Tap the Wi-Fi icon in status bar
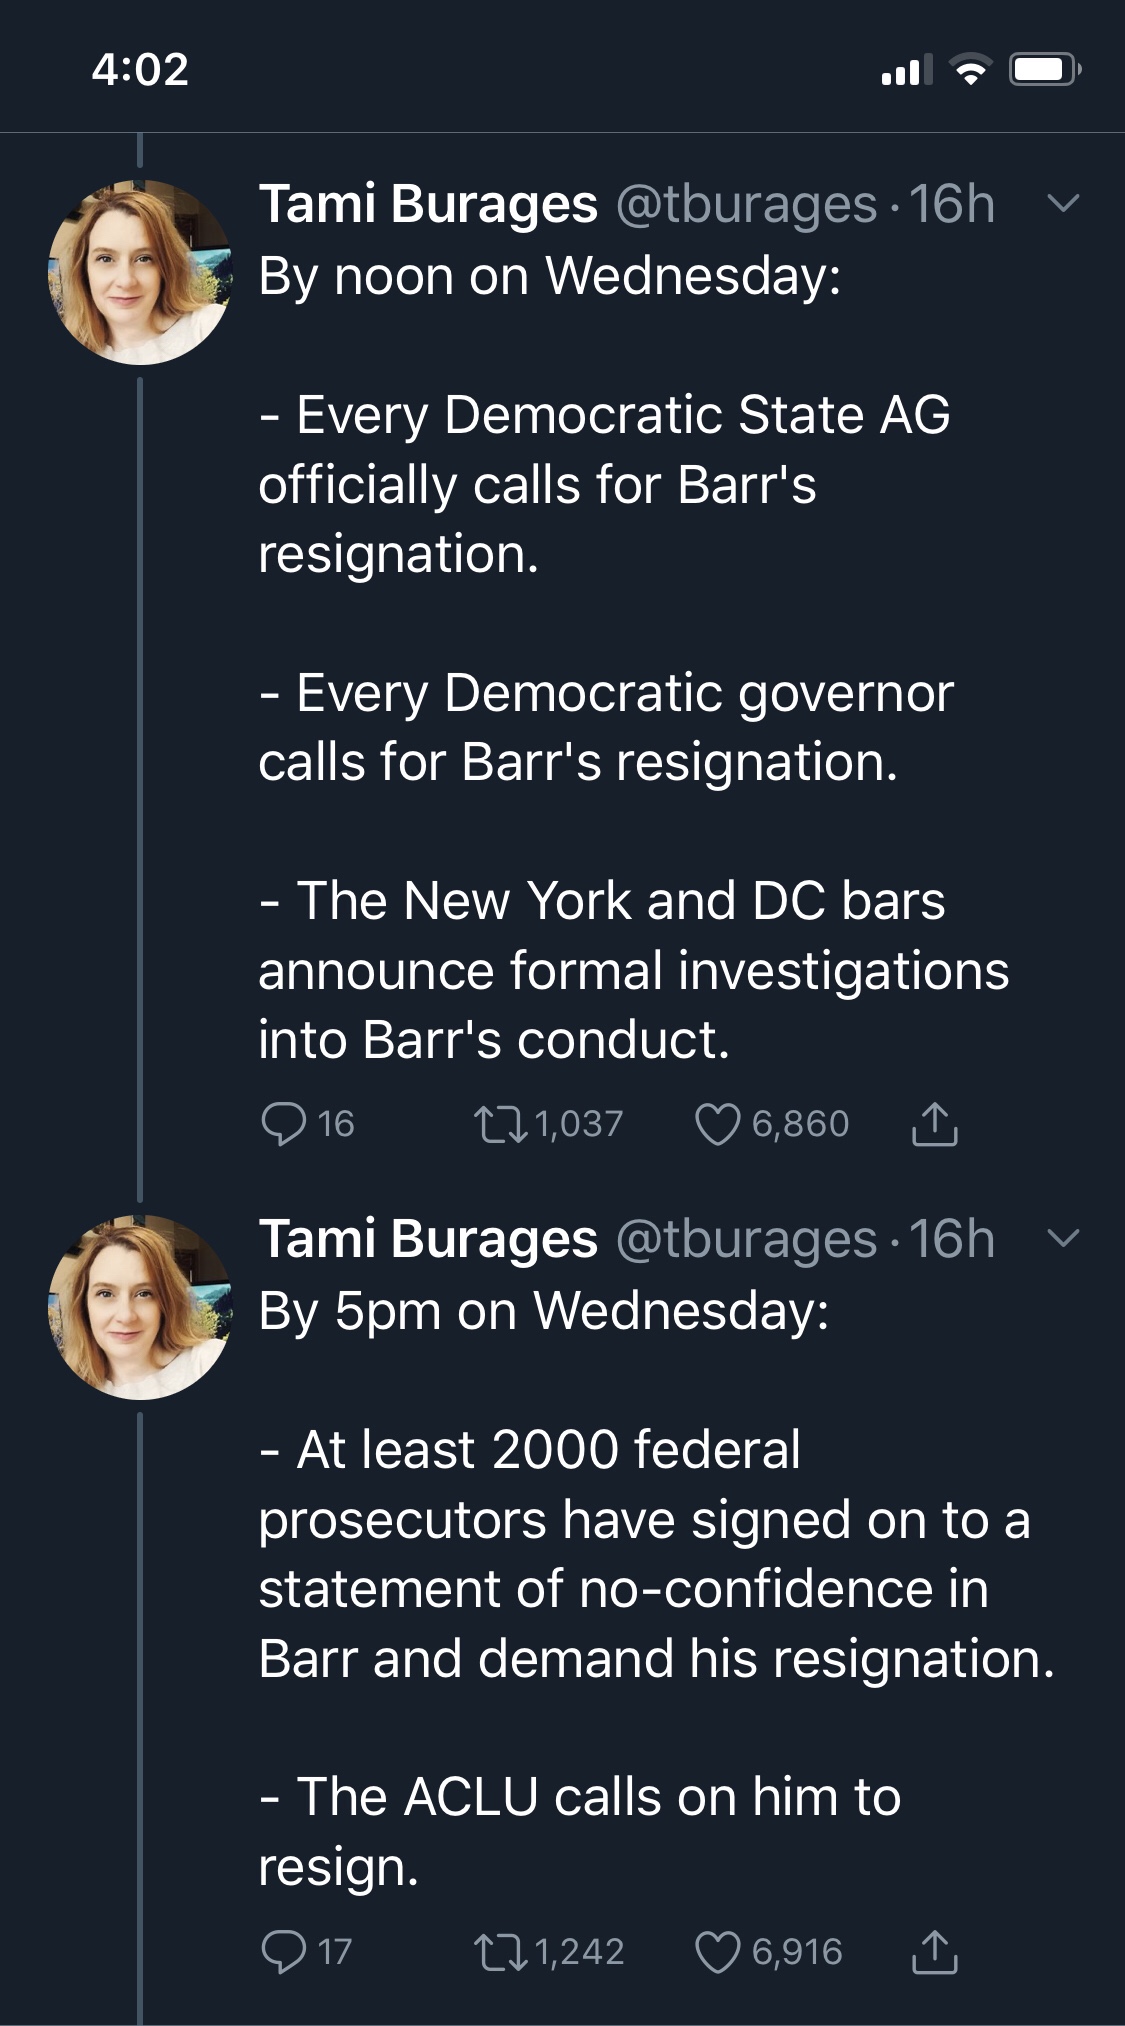Viewport: 1125px width, 2026px height. (x=969, y=69)
